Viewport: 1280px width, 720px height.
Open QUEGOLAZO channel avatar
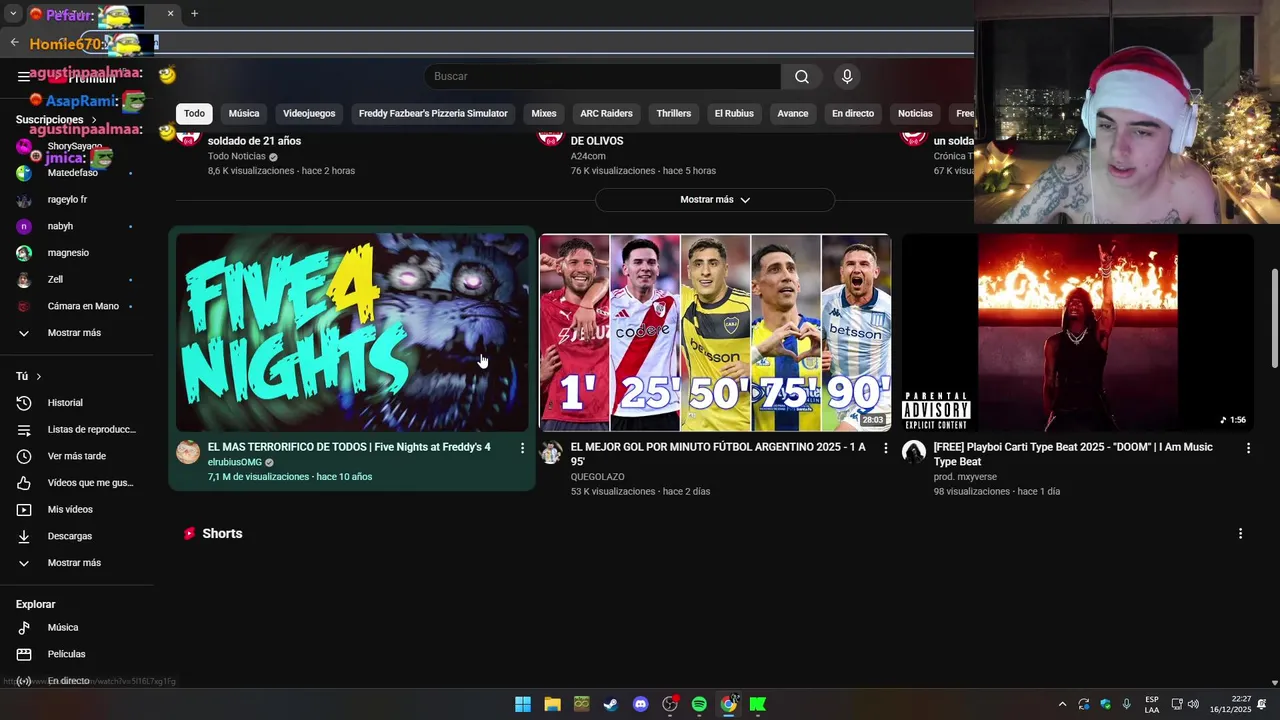(551, 452)
